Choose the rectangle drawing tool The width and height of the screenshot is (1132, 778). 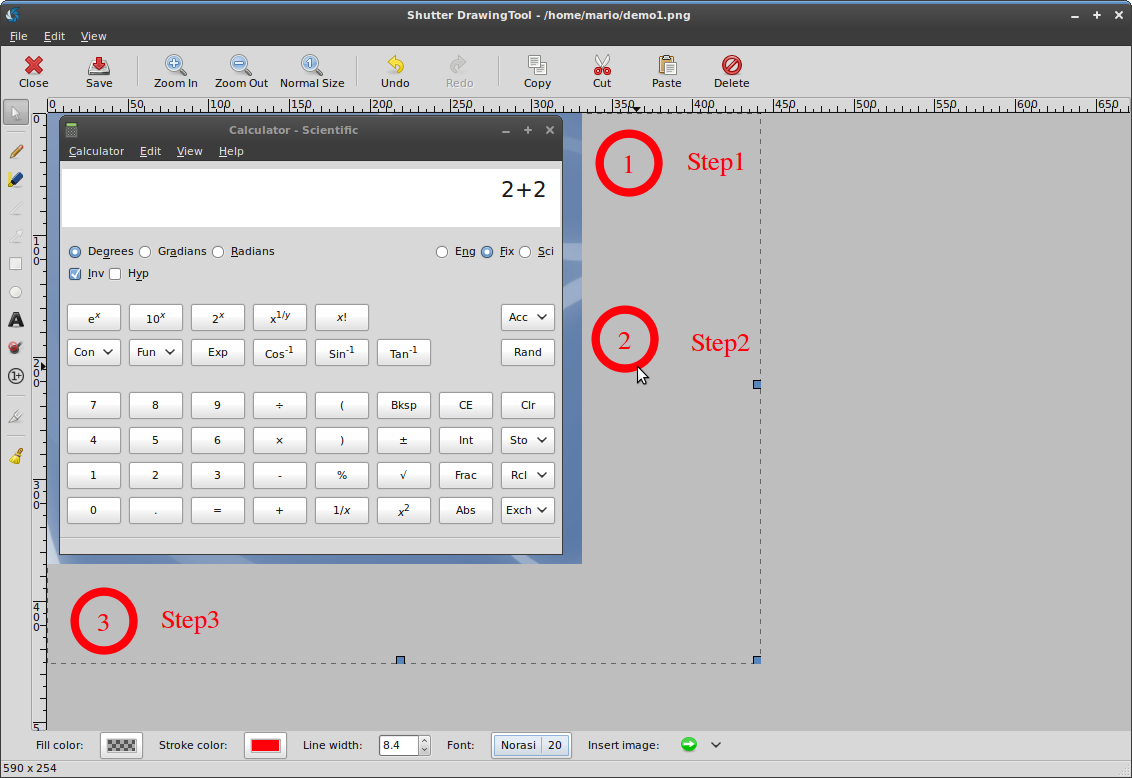[x=15, y=264]
